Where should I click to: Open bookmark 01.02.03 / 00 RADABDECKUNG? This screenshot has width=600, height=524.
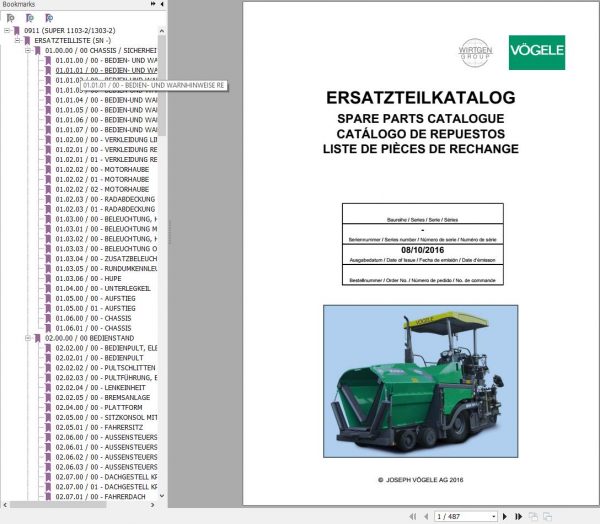105,199
